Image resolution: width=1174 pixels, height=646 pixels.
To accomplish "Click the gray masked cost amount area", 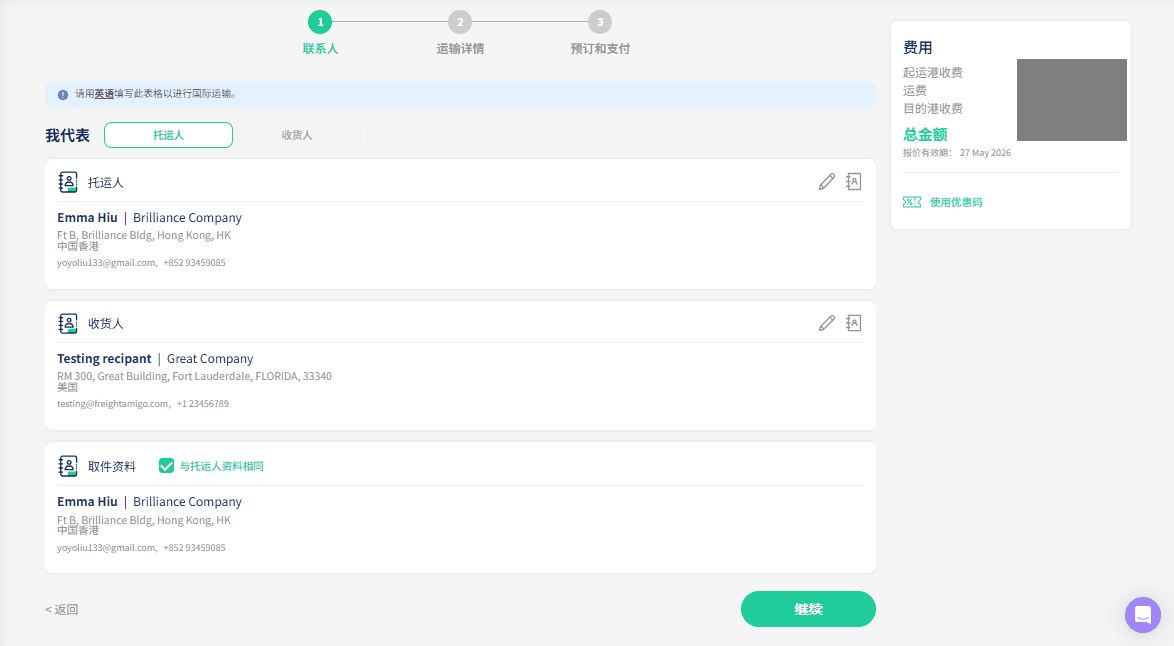I will pyautogui.click(x=1071, y=100).
